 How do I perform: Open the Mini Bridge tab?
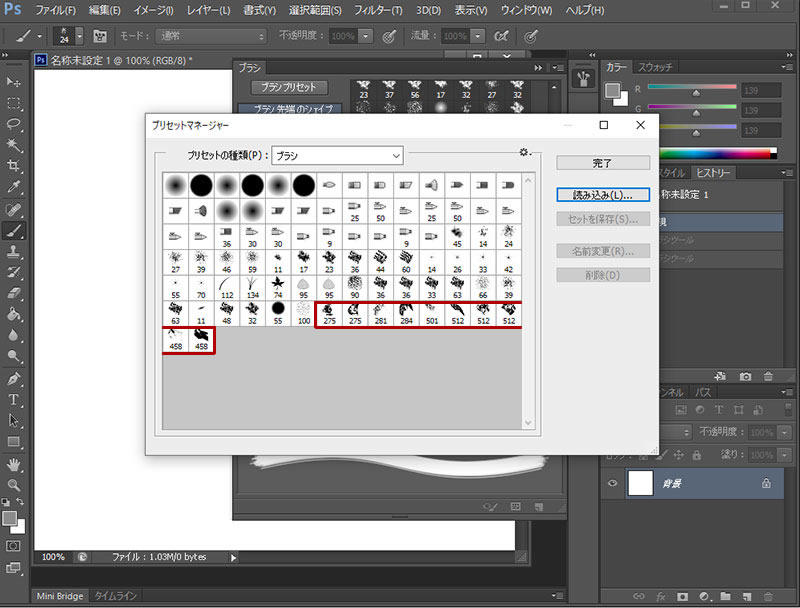click(60, 596)
